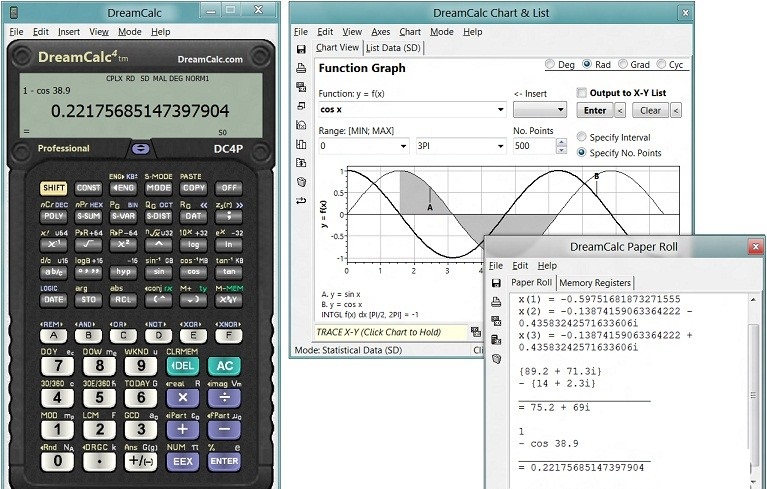
Task: Click the bar chart icon in Chart & List sidebar
Action: pyautogui.click(x=301, y=144)
